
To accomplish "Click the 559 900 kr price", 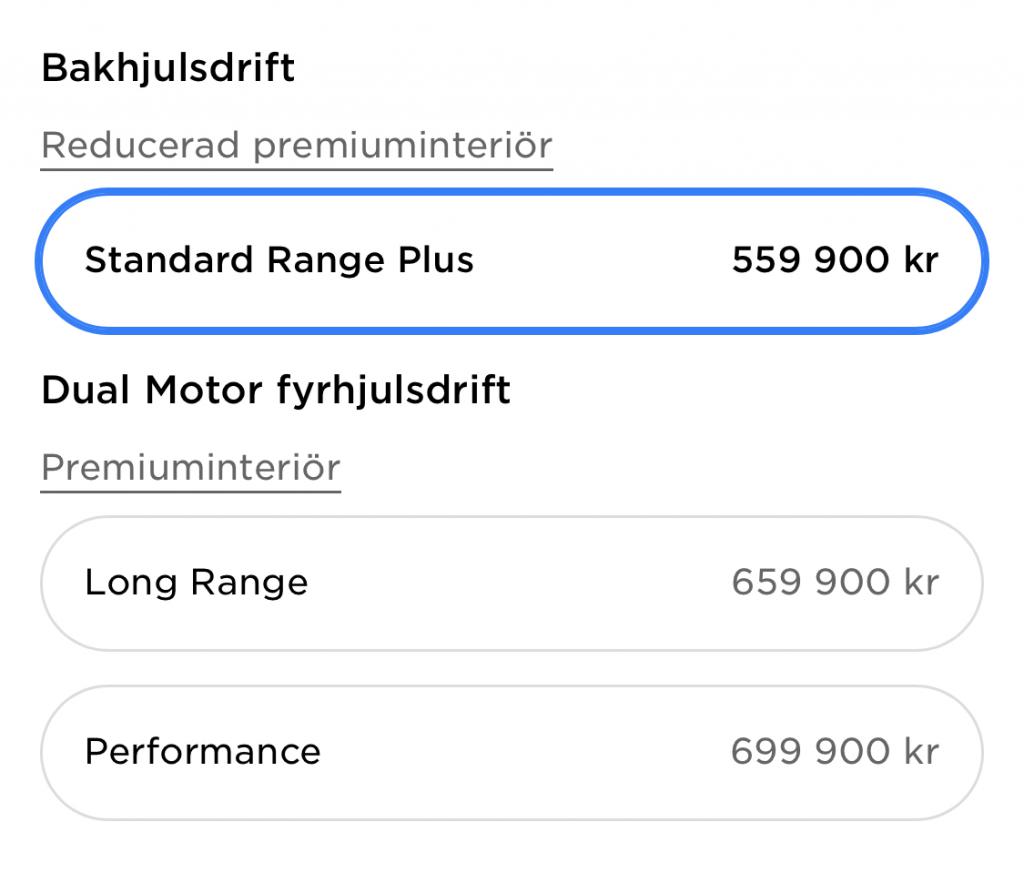I will point(835,261).
